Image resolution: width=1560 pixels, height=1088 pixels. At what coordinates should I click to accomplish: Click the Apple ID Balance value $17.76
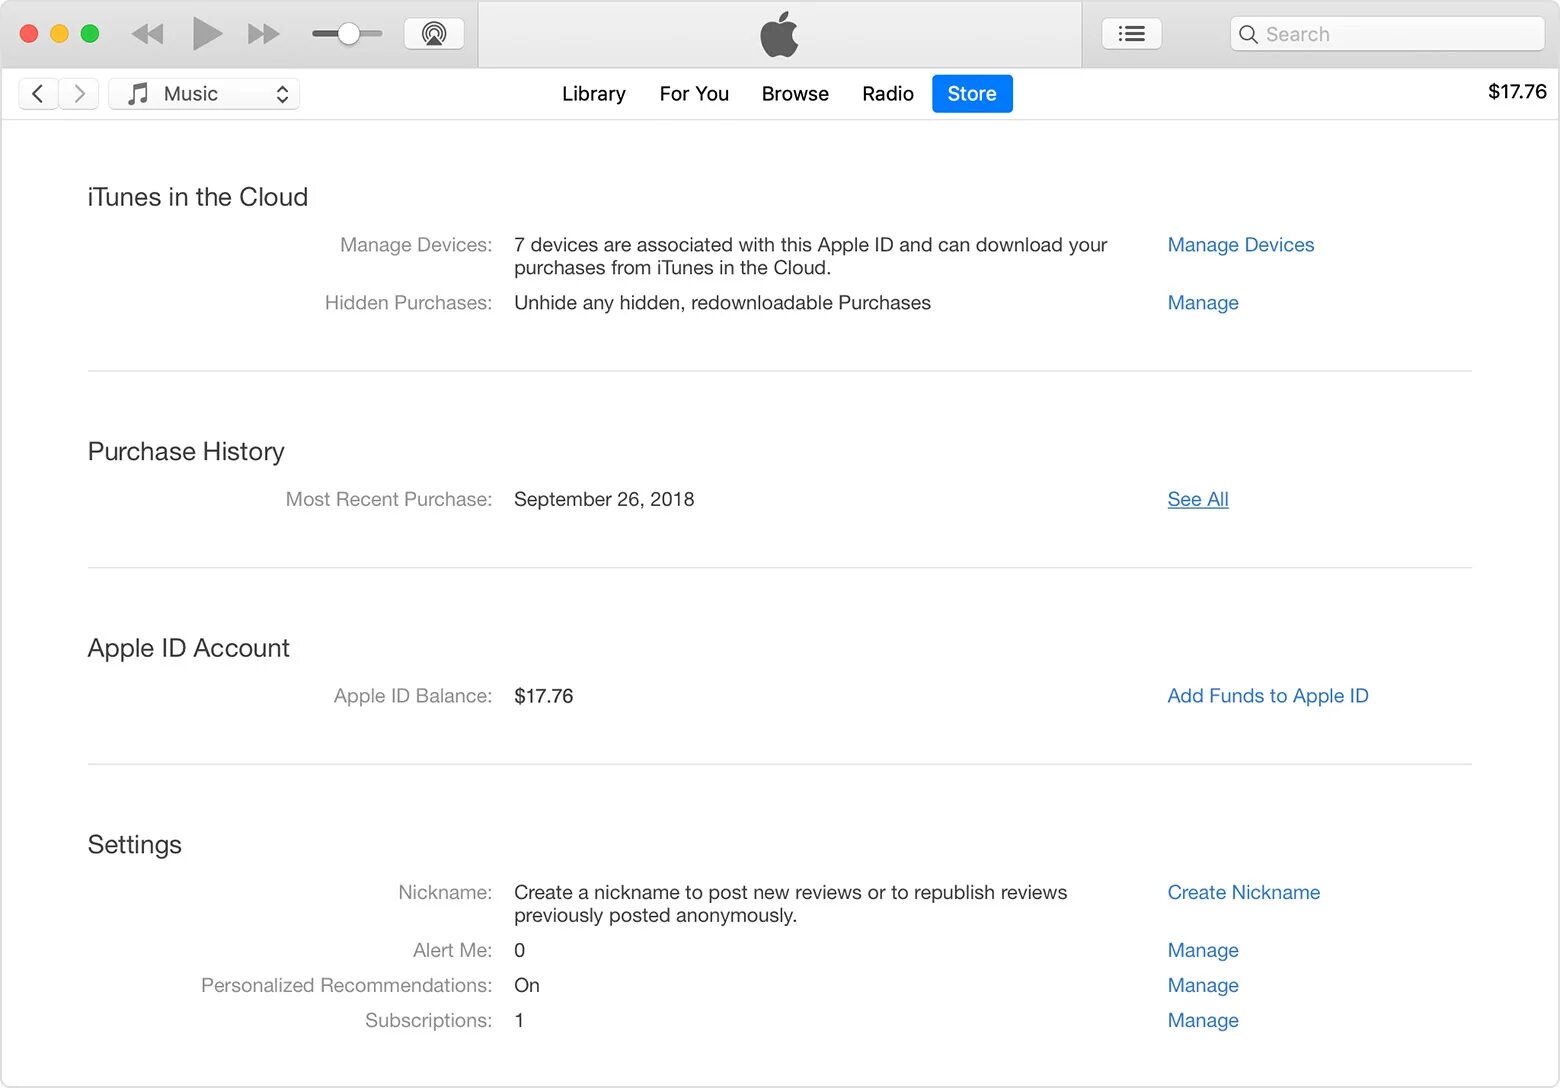(x=543, y=696)
